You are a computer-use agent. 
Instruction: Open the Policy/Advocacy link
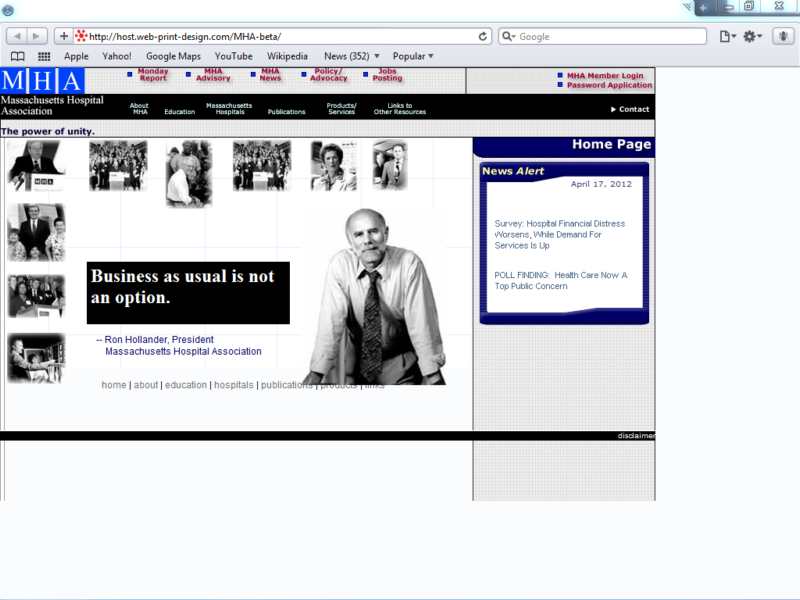pos(329,74)
